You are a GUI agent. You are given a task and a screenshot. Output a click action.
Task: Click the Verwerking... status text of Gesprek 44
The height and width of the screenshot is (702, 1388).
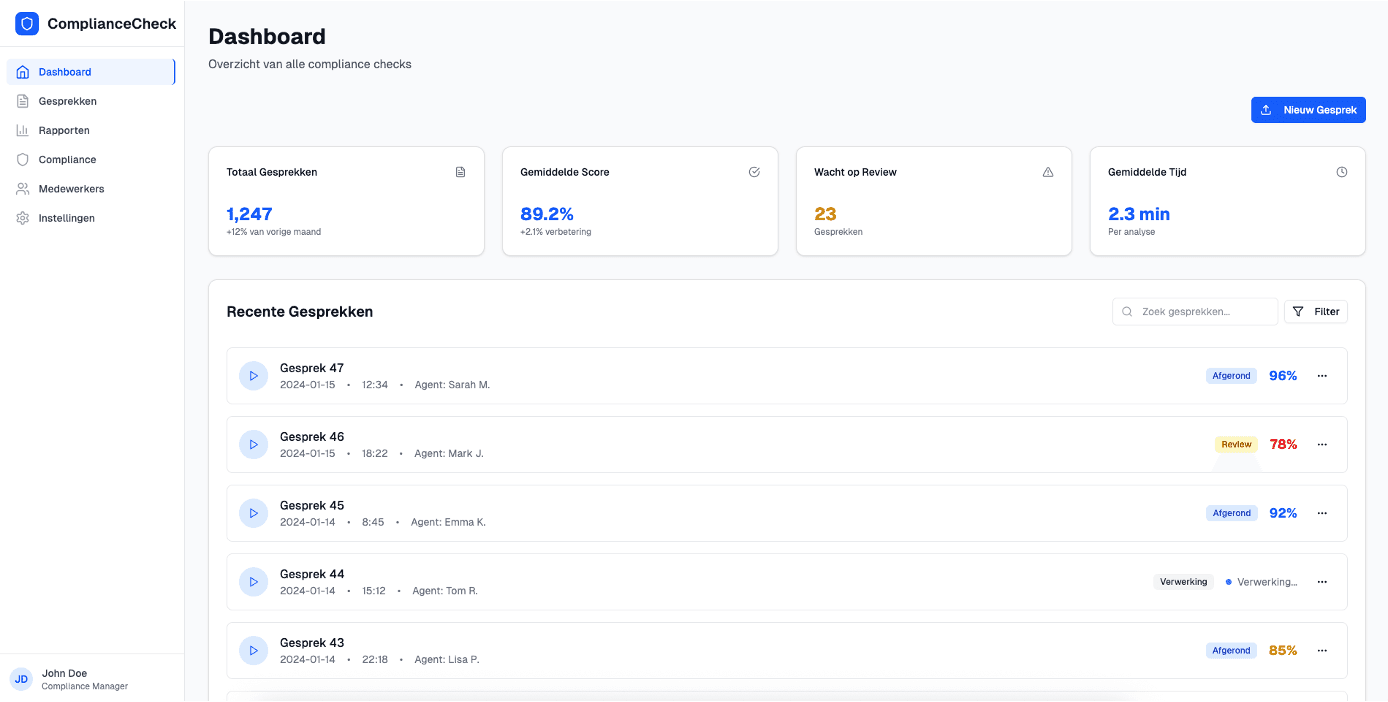coord(1267,582)
